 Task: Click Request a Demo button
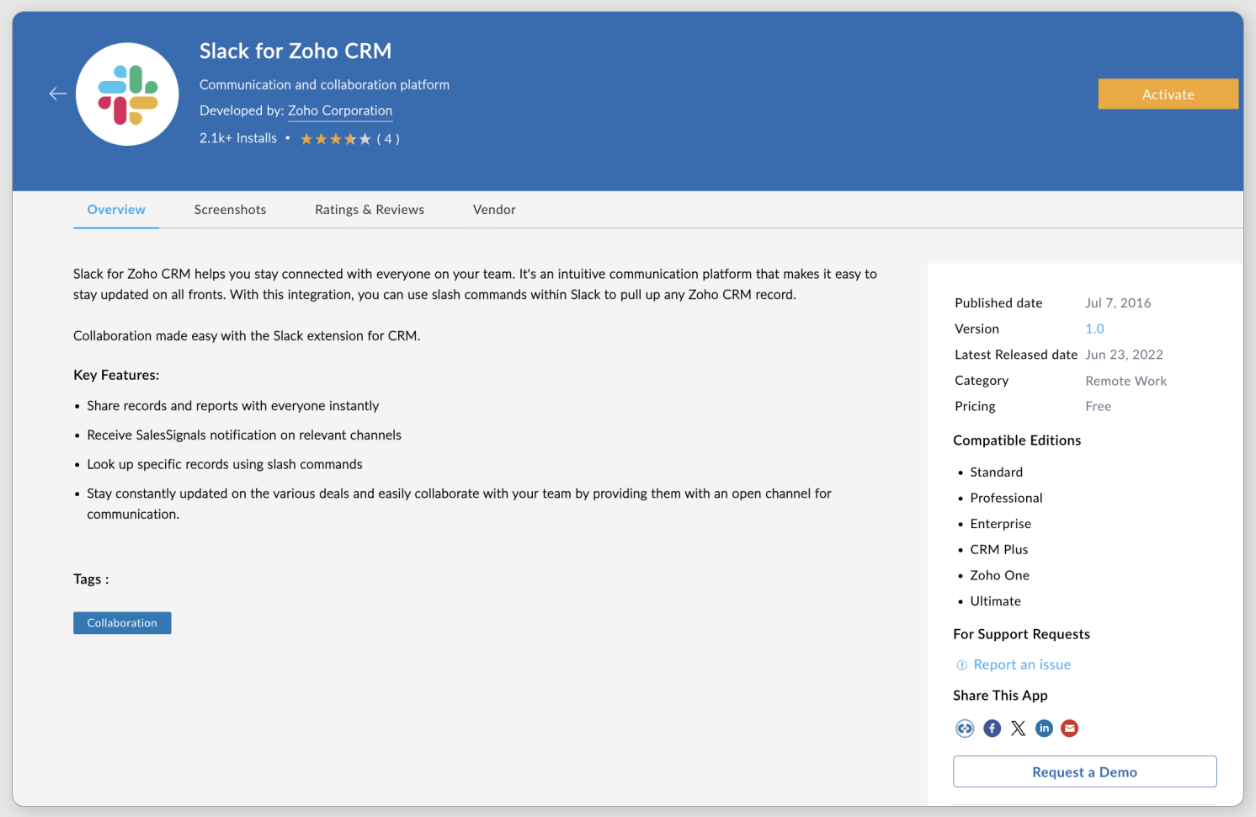pos(1085,772)
